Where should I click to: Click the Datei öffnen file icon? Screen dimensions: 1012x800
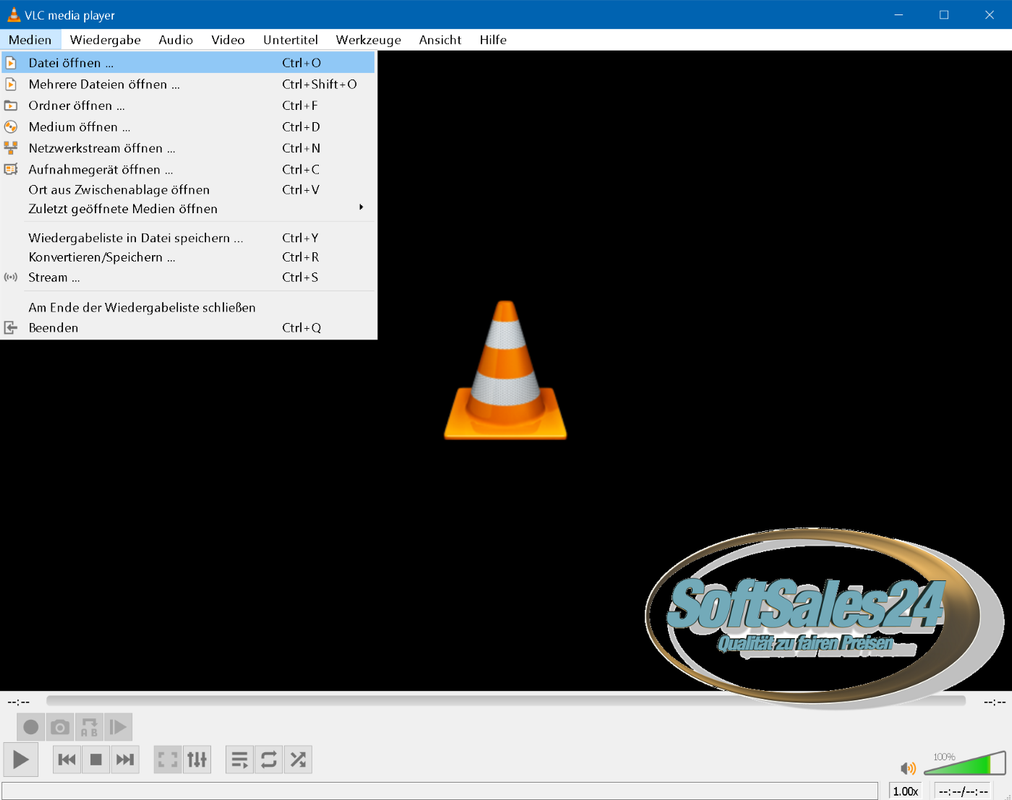[11, 63]
